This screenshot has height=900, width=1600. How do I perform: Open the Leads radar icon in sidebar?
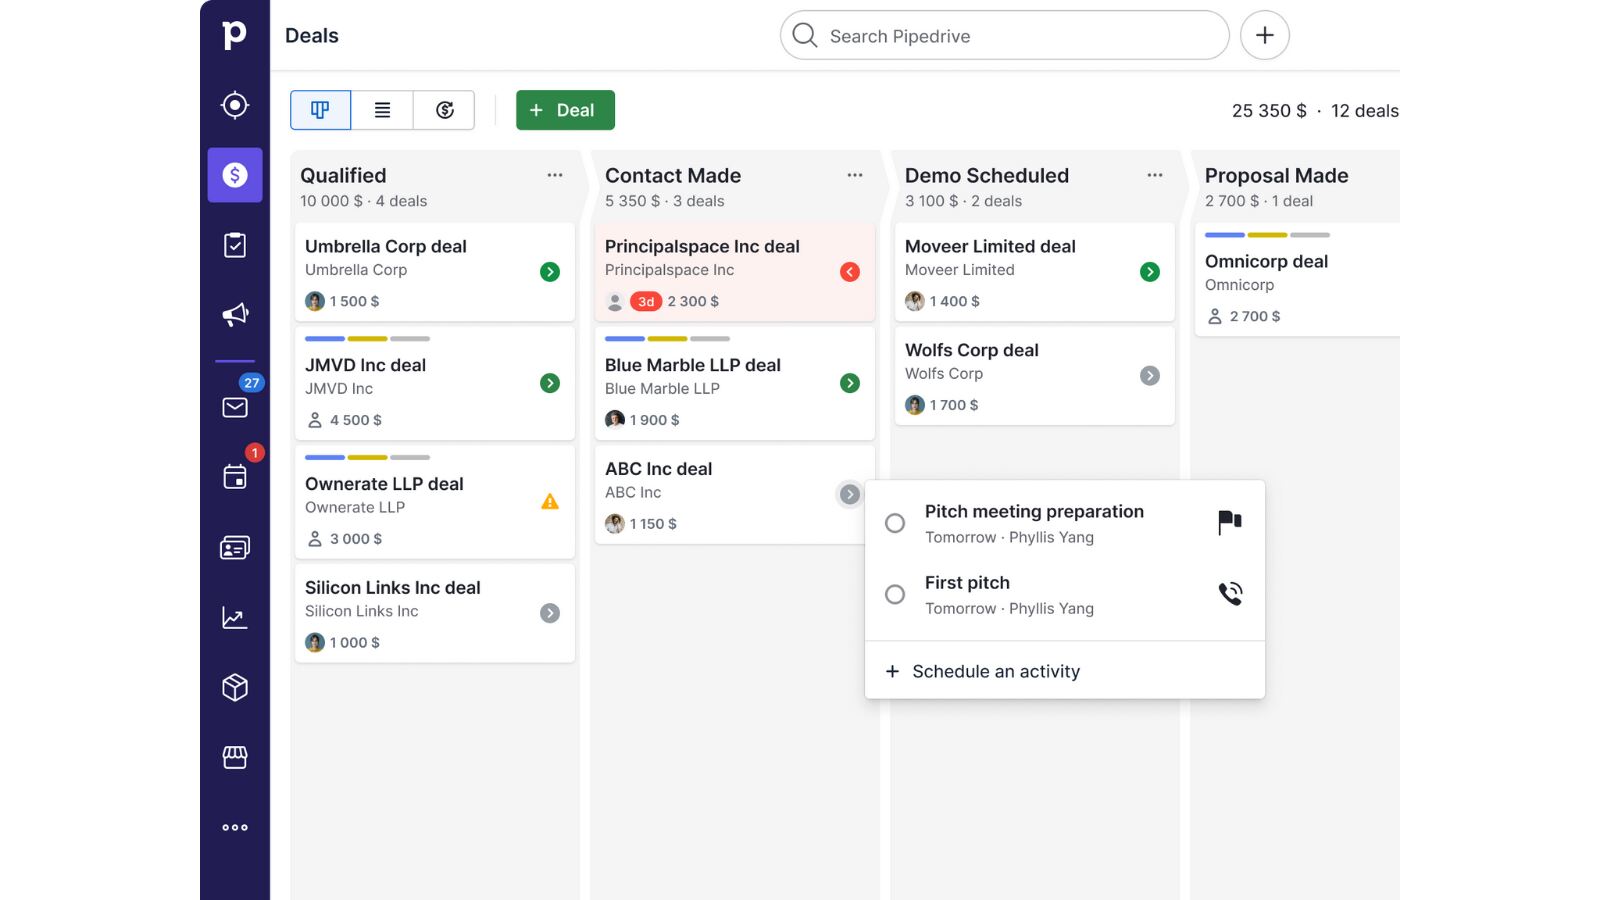(235, 105)
